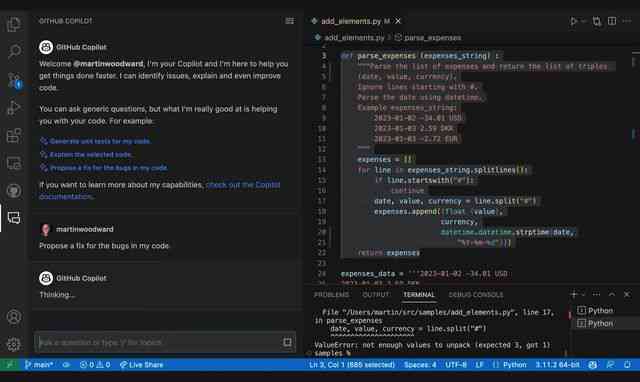
Task: Change end of line sequence LF
Action: point(480,364)
